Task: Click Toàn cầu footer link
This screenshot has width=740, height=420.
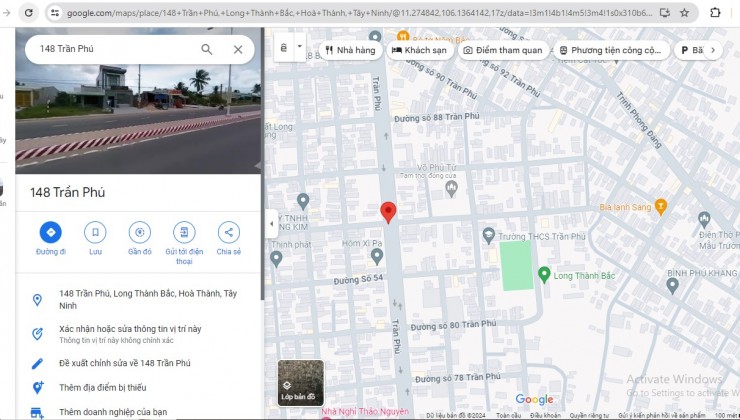Action: [x=509, y=416]
